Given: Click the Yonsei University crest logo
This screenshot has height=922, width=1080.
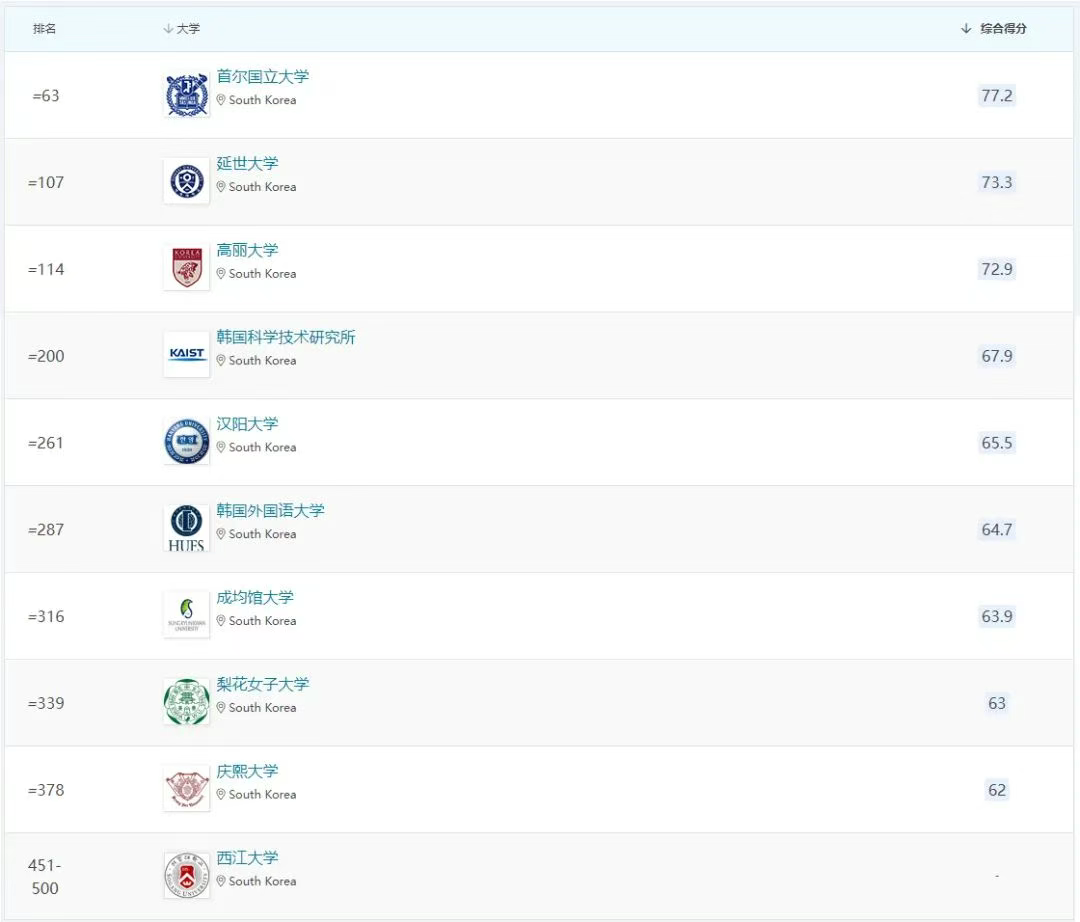Looking at the screenshot, I should (x=187, y=182).
